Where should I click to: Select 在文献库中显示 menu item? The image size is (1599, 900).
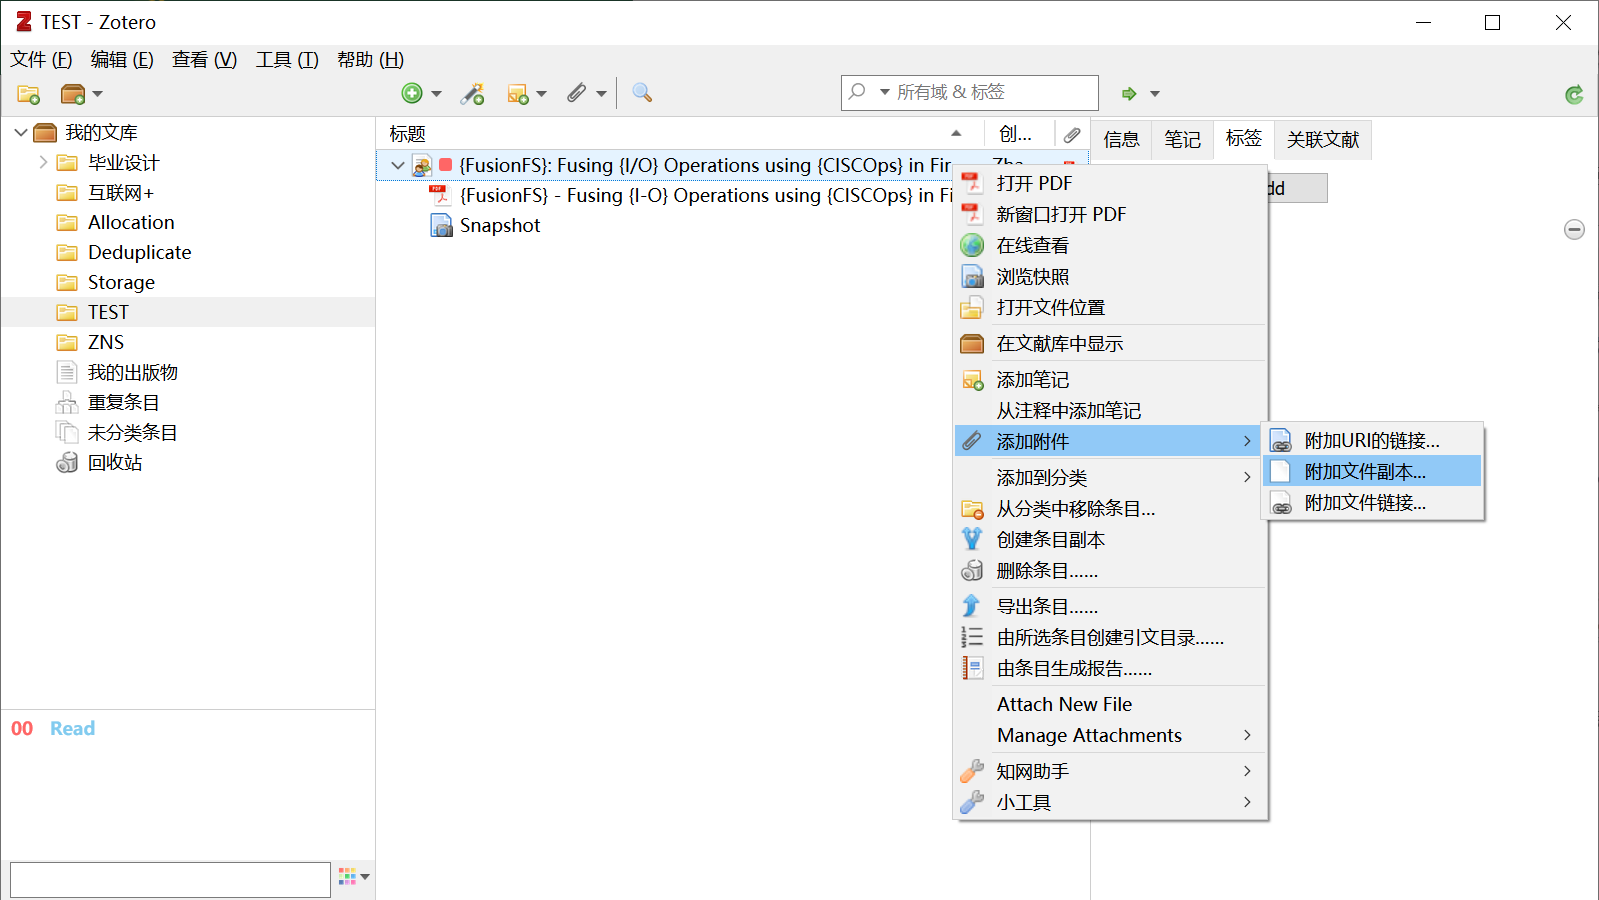1111,343
